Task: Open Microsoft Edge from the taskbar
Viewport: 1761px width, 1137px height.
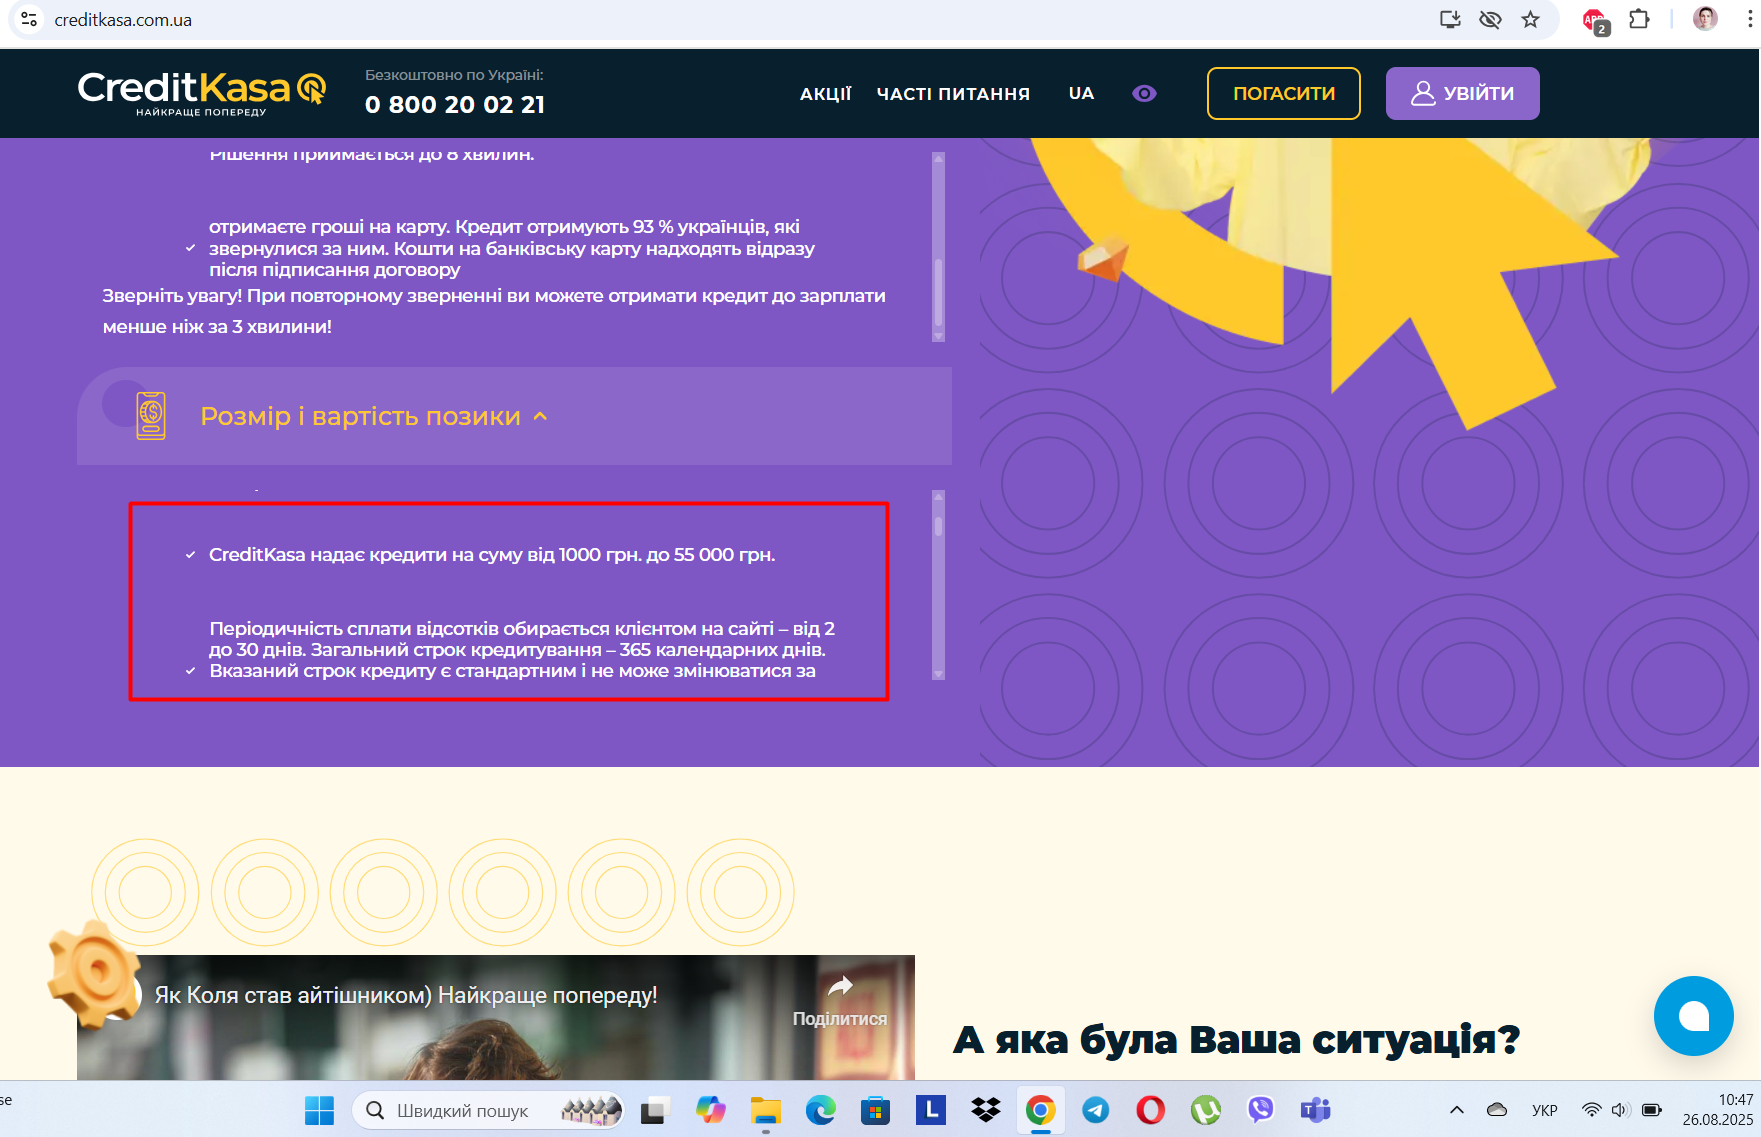Action: pos(821,1110)
